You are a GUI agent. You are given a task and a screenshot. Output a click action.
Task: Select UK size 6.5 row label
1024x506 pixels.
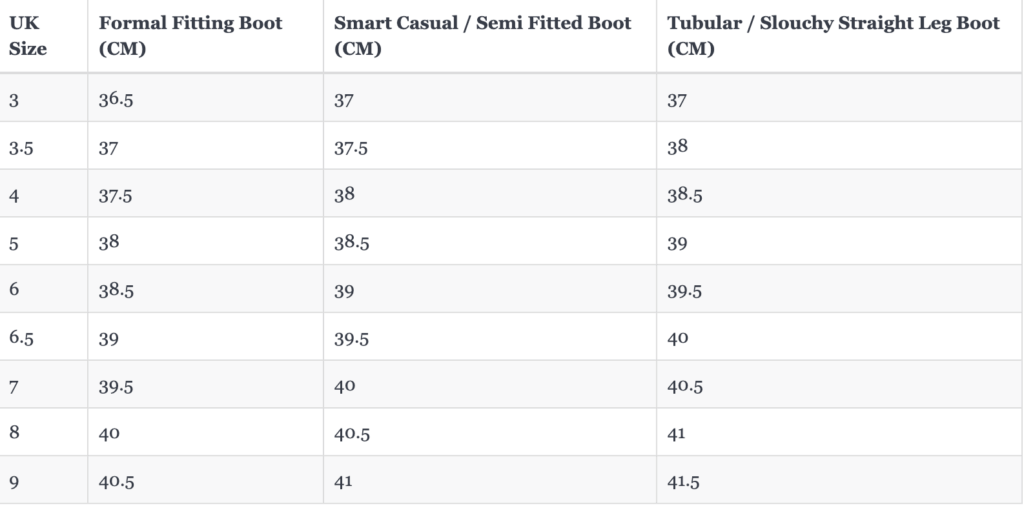pos(22,338)
